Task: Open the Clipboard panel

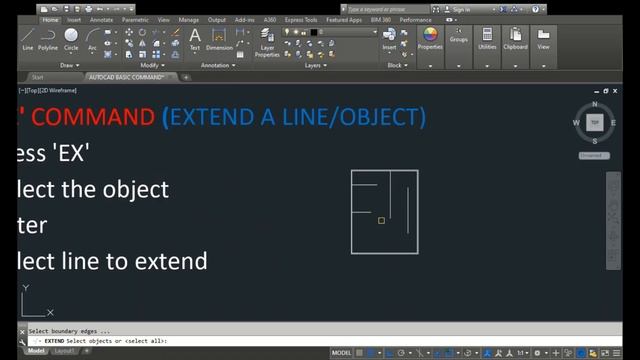Action: [x=516, y=38]
